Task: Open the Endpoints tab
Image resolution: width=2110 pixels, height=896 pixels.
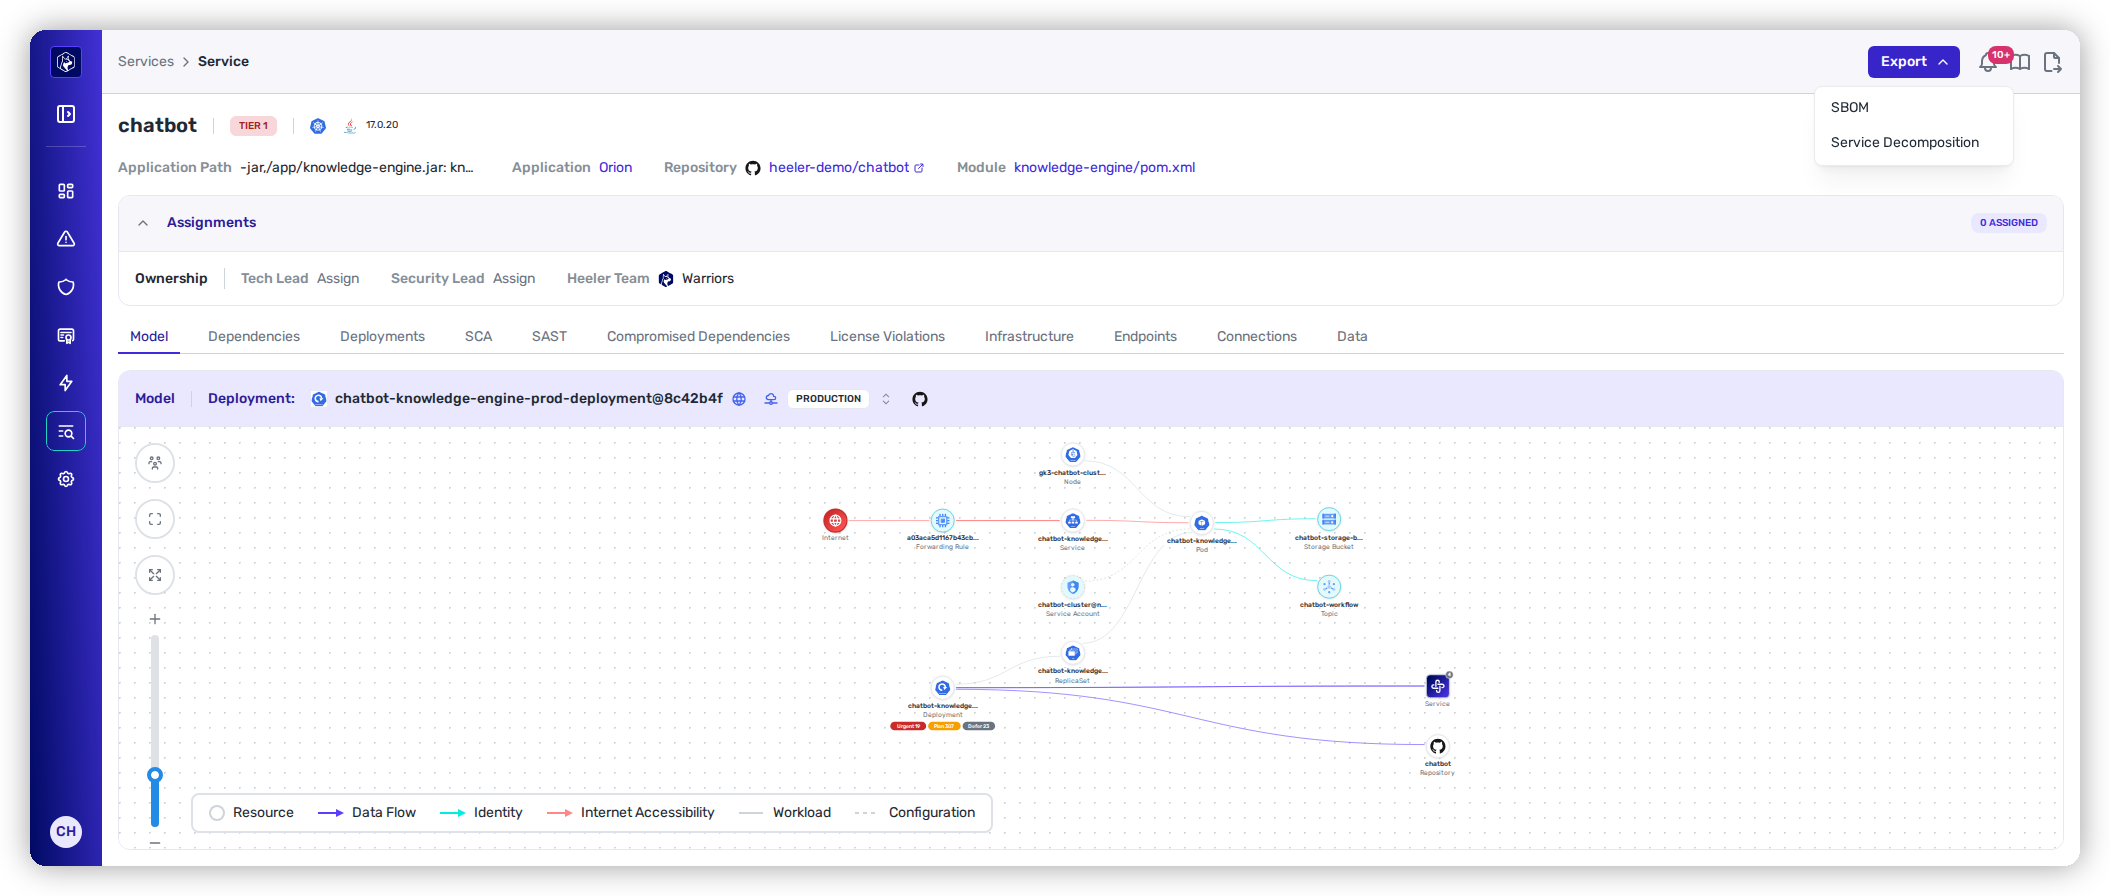Action: [x=1145, y=336]
